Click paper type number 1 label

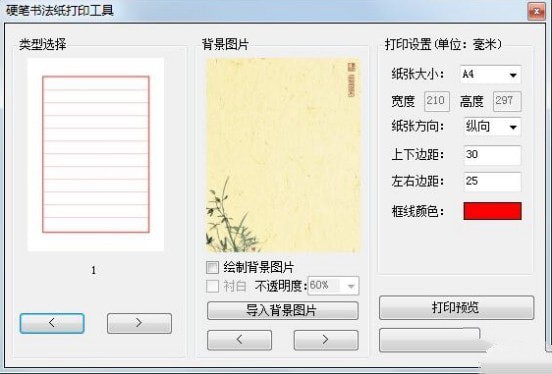(94, 270)
